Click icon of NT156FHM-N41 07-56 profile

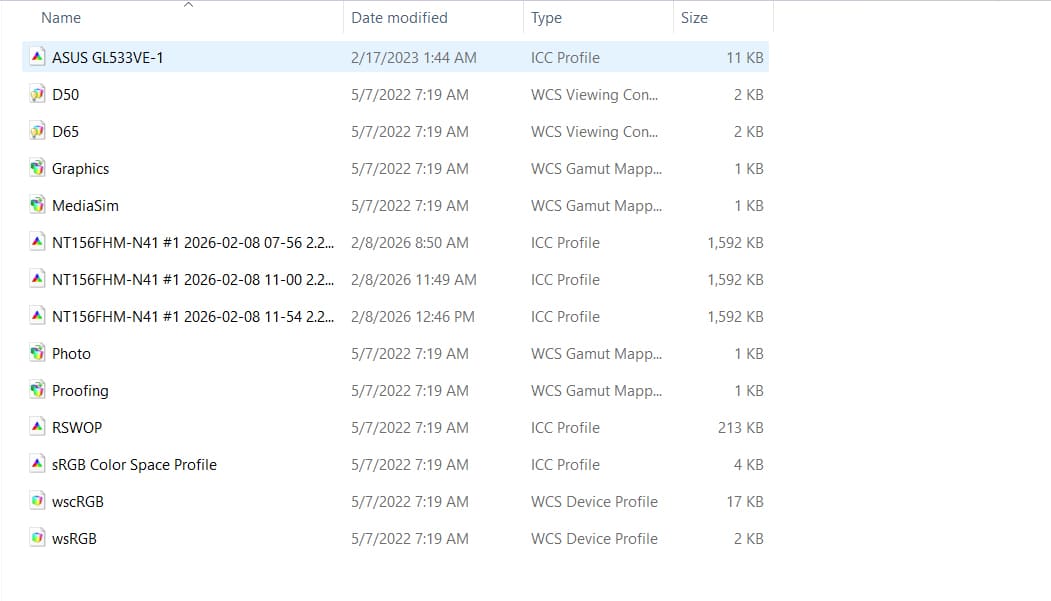pos(38,242)
